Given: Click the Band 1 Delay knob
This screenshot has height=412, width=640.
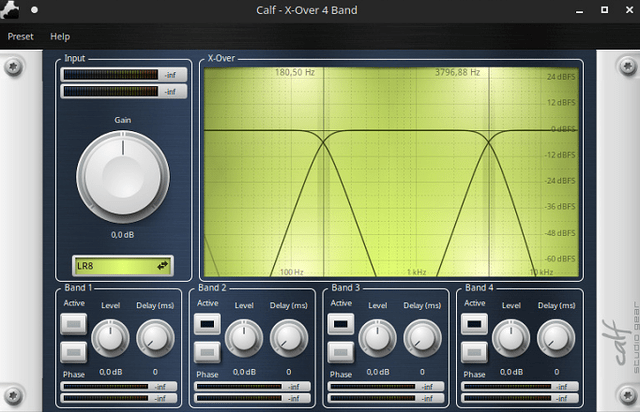Looking at the screenshot, I should coord(155,339).
